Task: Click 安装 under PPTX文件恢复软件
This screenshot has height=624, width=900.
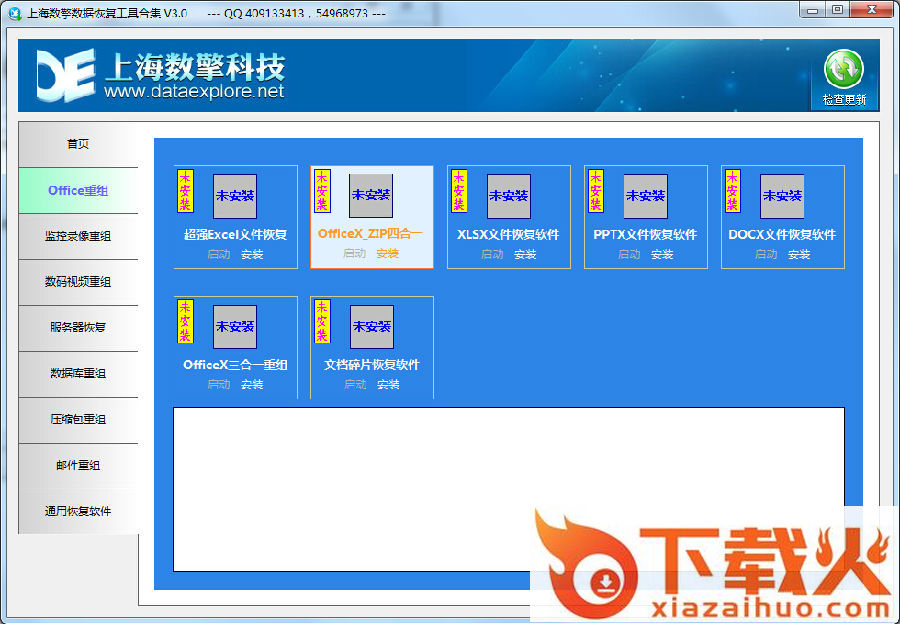Action: [x=662, y=254]
